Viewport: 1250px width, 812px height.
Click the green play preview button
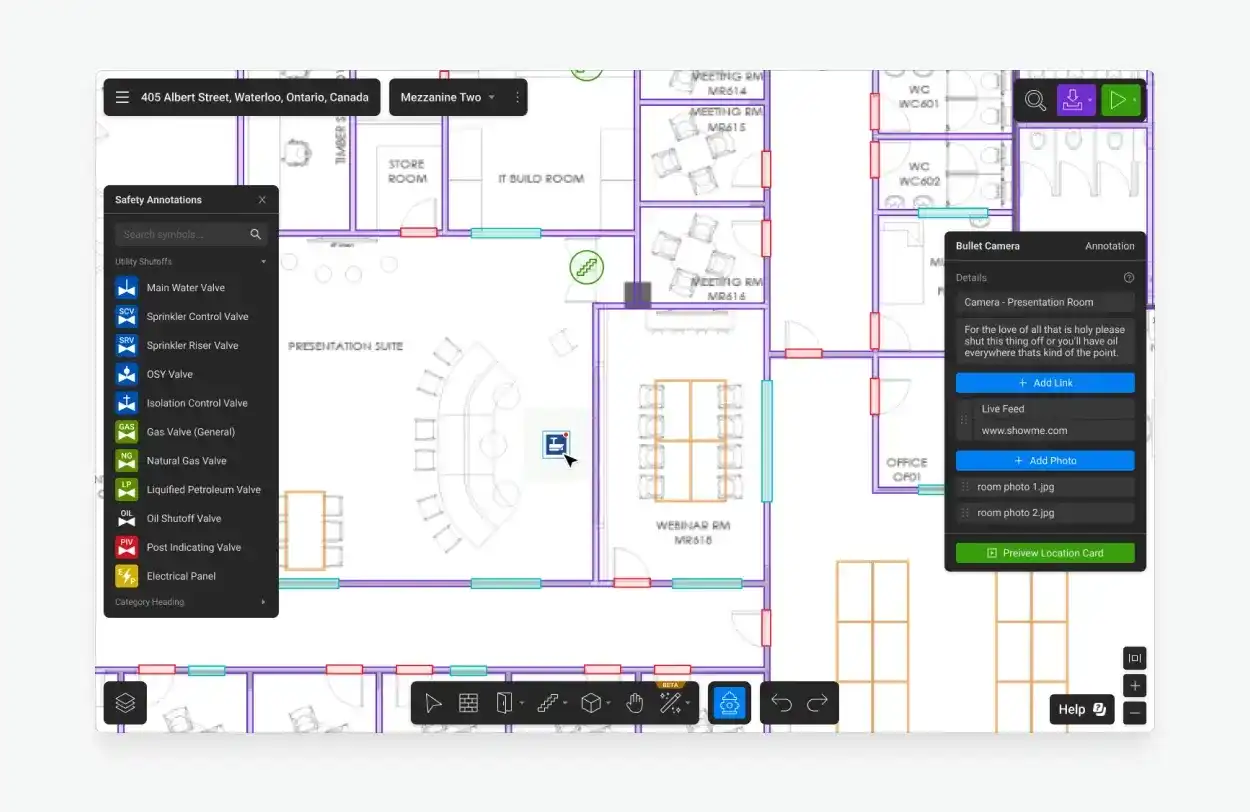pos(1118,100)
